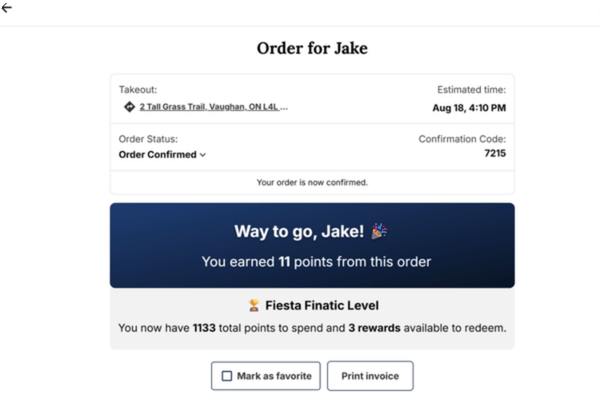Click the Mark as favorite button label
Screen dimensions: 600x400
(x=274, y=376)
